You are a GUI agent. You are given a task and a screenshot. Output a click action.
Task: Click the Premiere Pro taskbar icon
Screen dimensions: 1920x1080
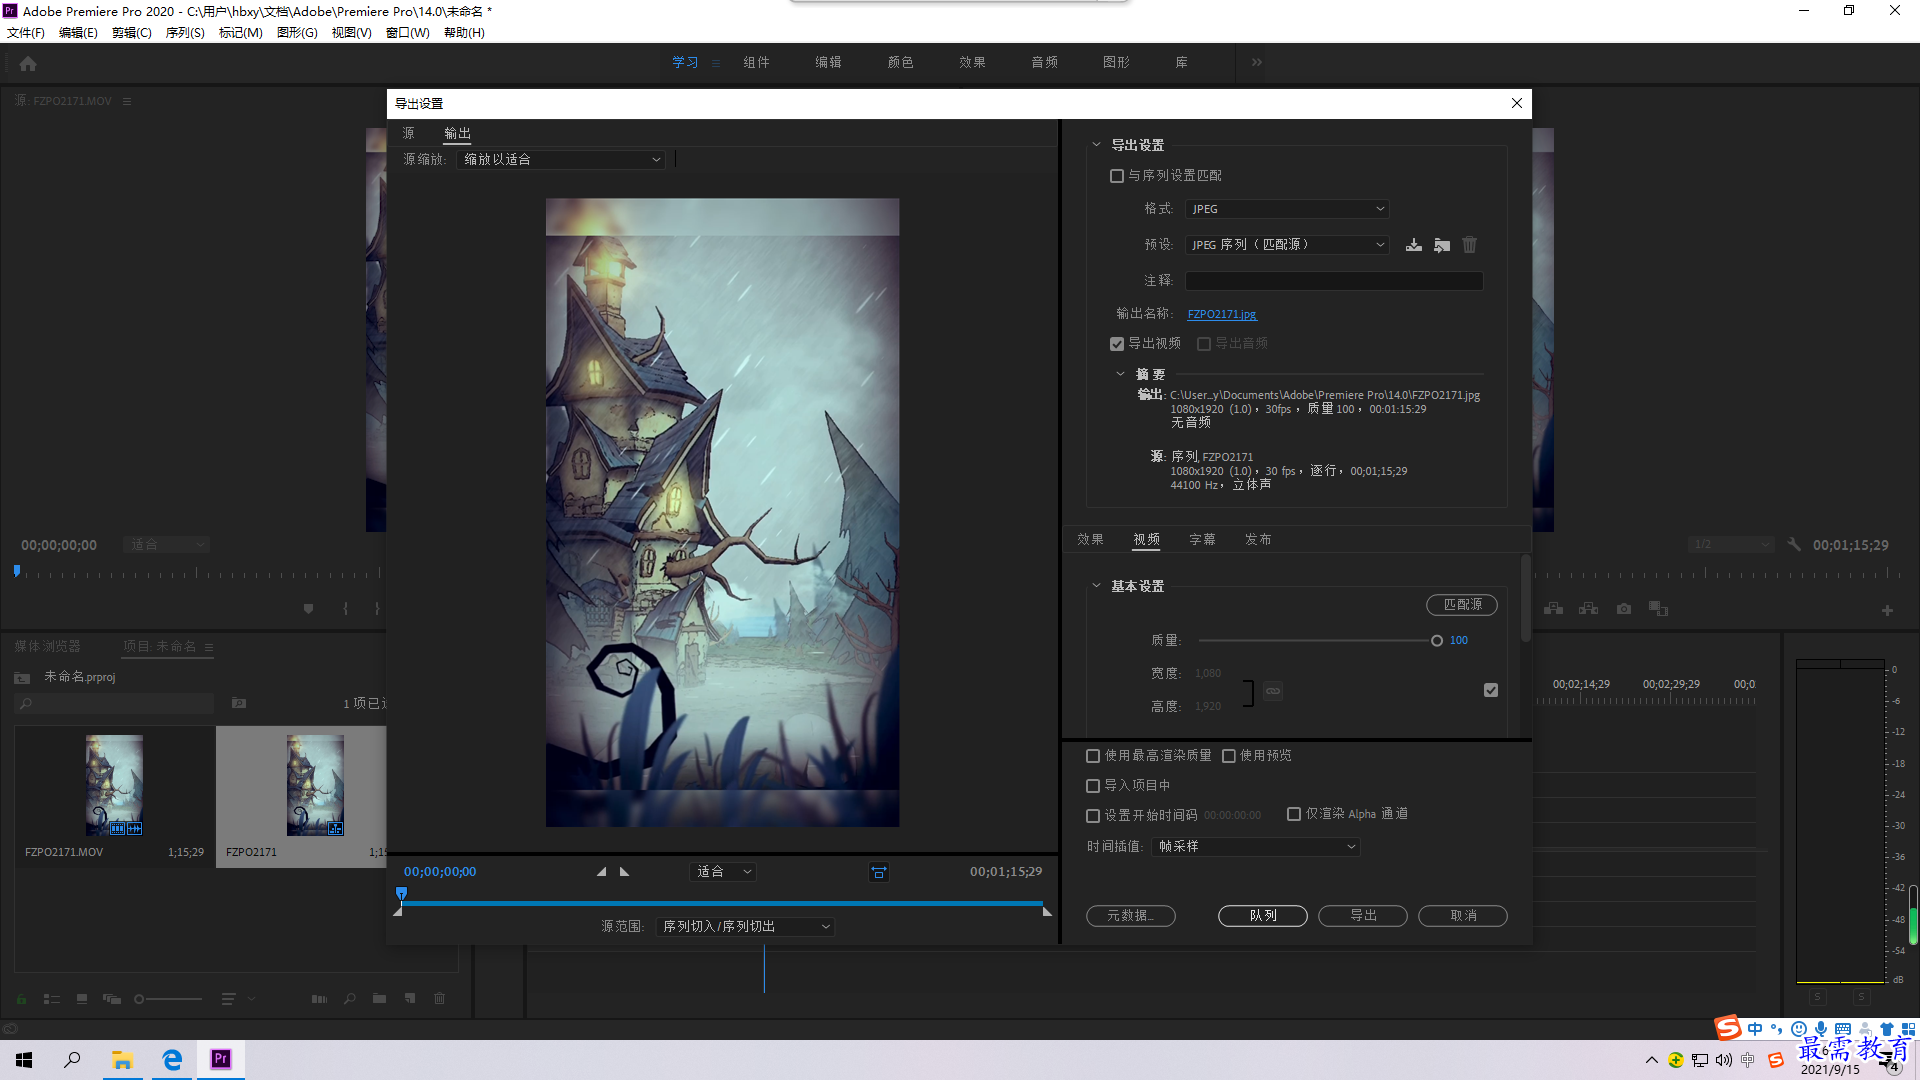pyautogui.click(x=221, y=1060)
